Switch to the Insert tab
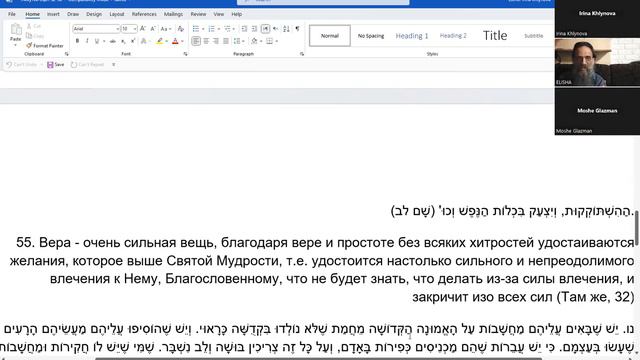The image size is (640, 360). click(x=53, y=14)
